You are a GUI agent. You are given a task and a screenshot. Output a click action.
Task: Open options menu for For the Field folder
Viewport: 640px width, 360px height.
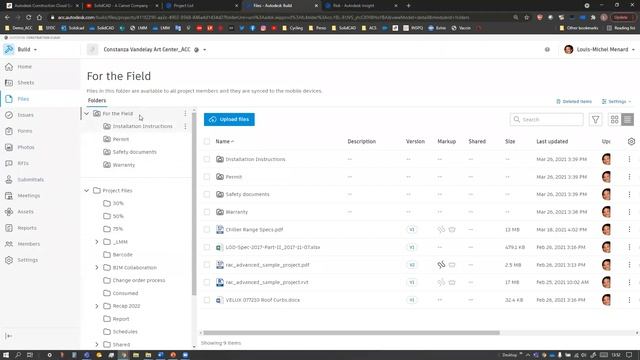185,113
